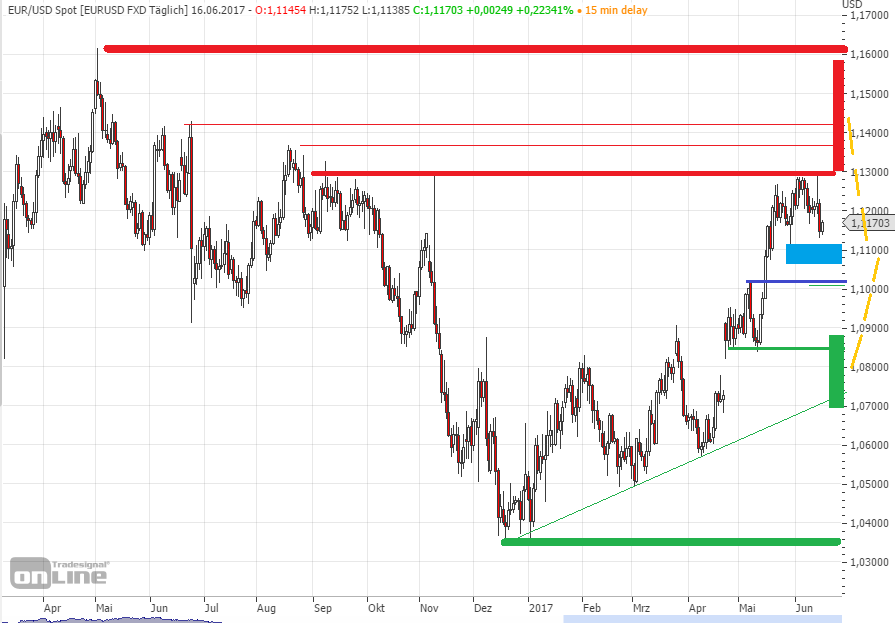
Task: Click the 1,16000 price axis label
Action: (x=869, y=54)
